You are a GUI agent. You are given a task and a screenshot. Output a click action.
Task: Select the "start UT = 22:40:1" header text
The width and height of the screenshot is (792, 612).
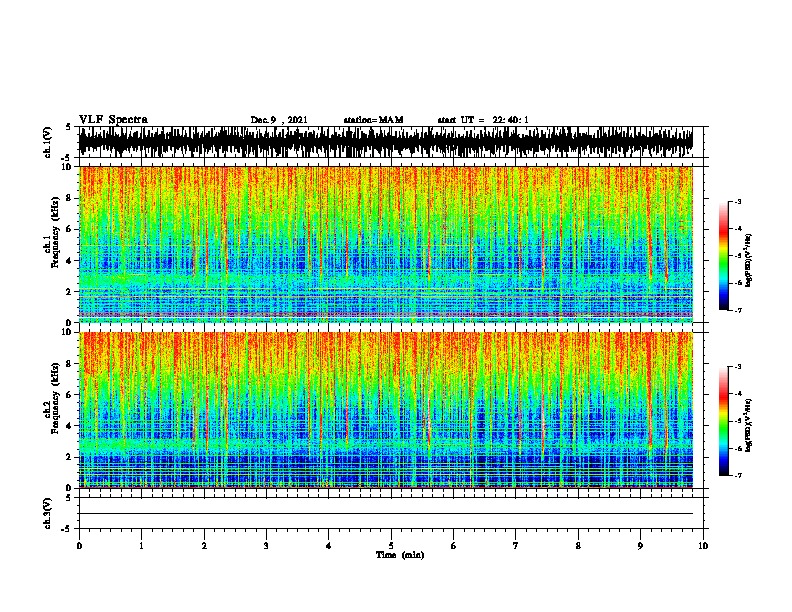click(x=483, y=120)
